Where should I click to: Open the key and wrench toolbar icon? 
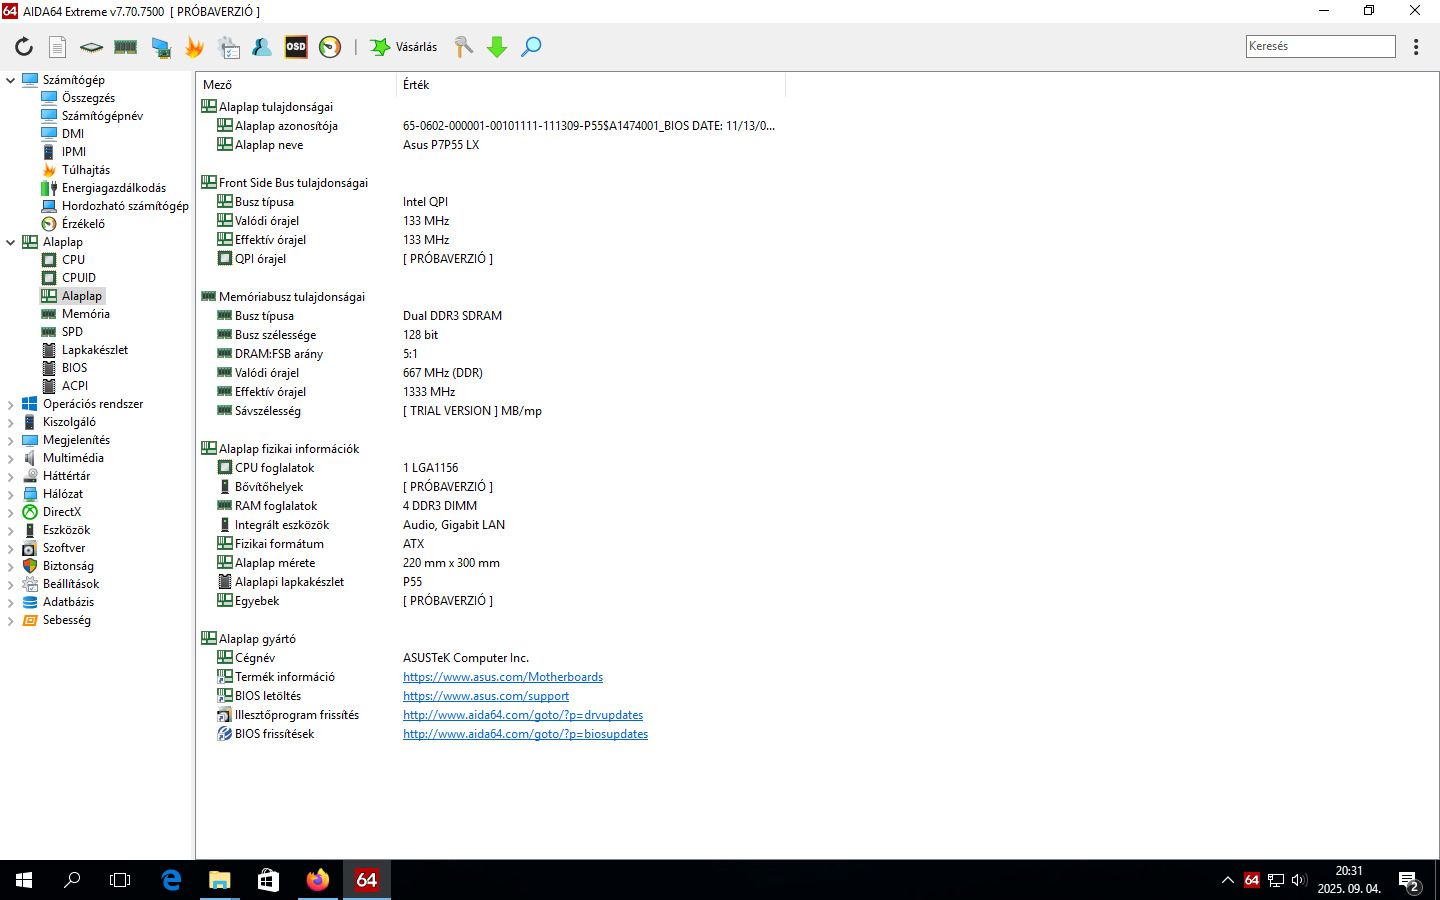tap(463, 47)
